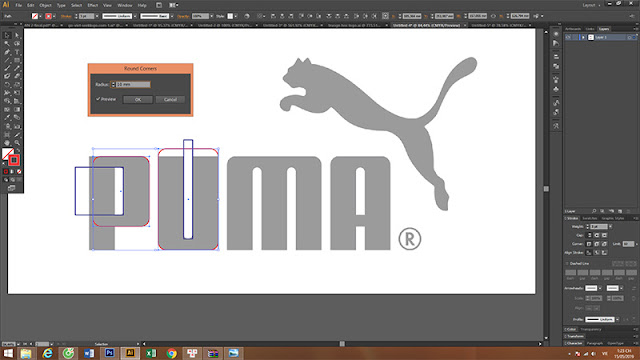Screen dimensions: 640x360
Task: Select the Type tool
Action: (17, 52)
